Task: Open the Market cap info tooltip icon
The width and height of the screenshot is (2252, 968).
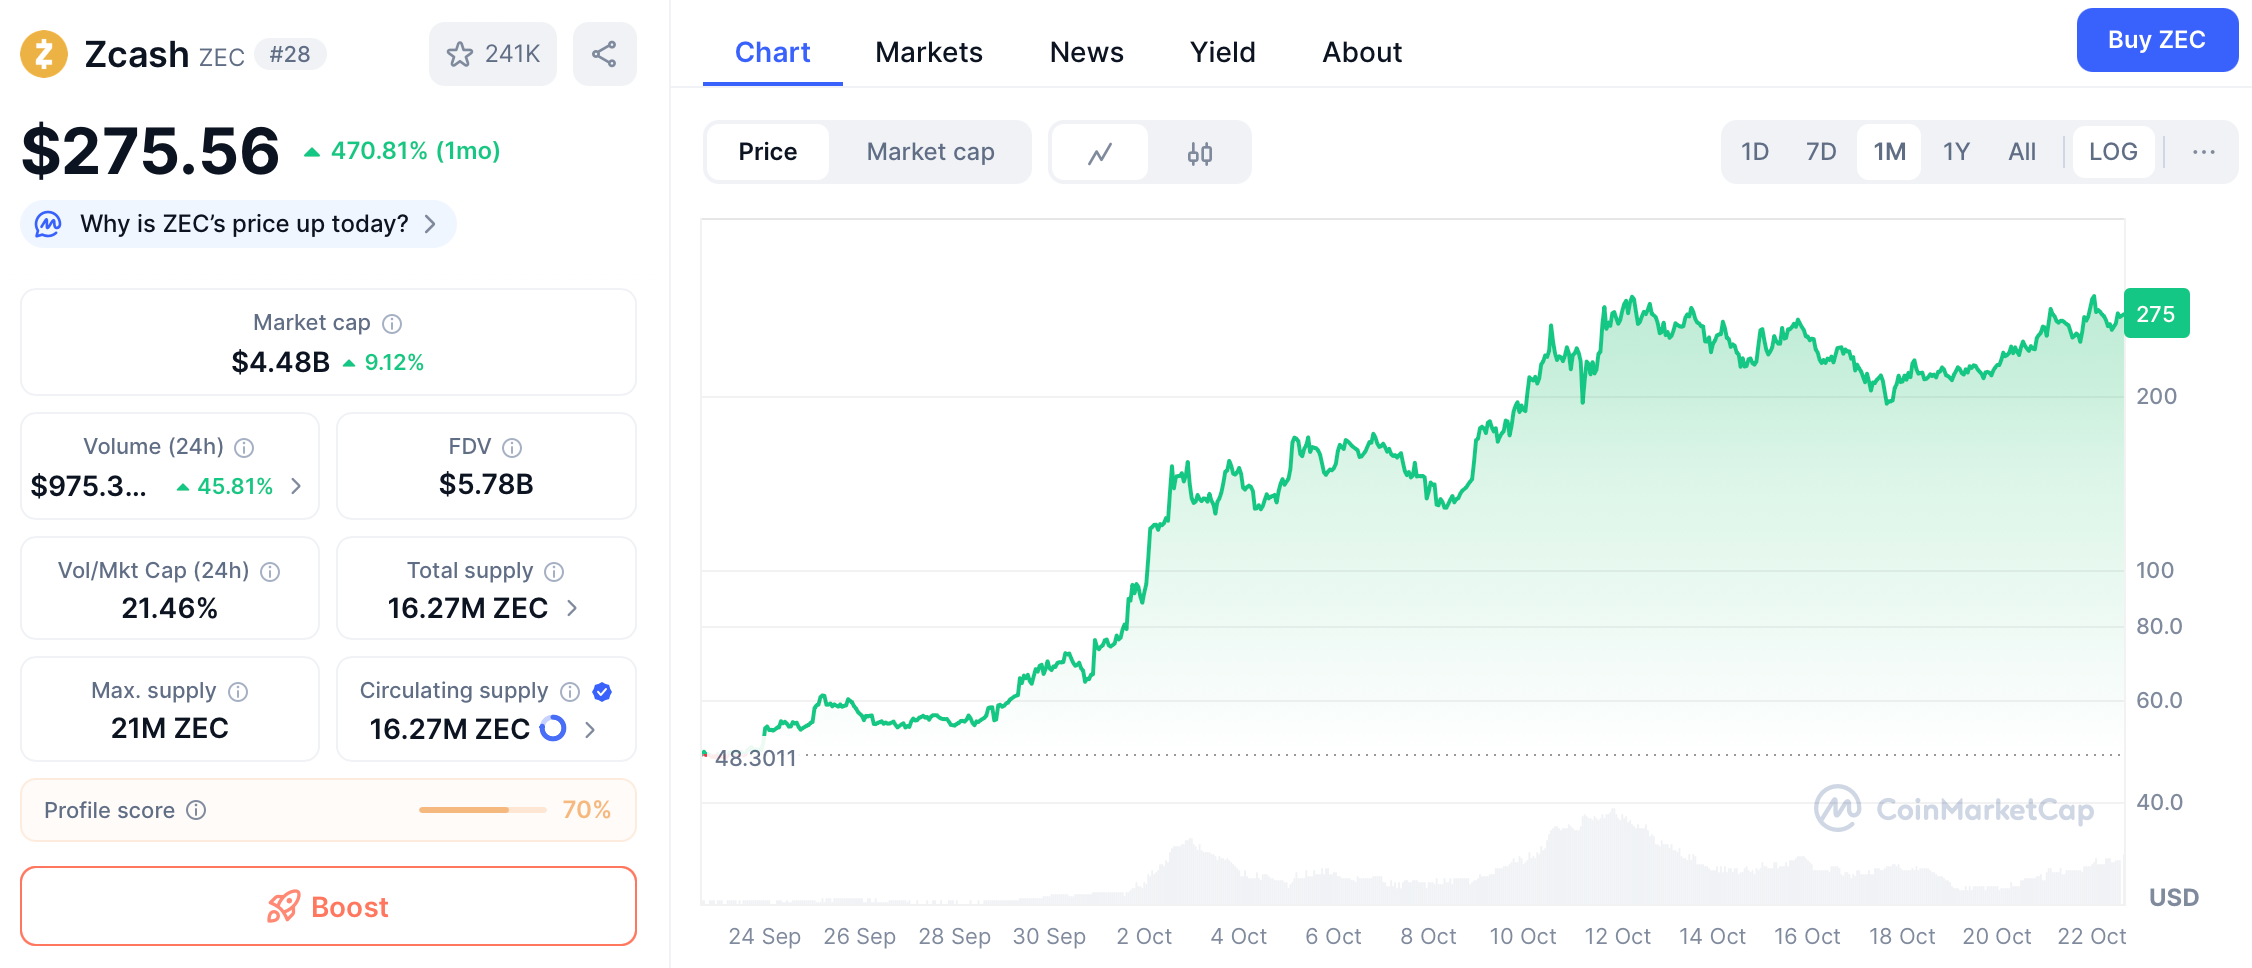Action: [392, 323]
